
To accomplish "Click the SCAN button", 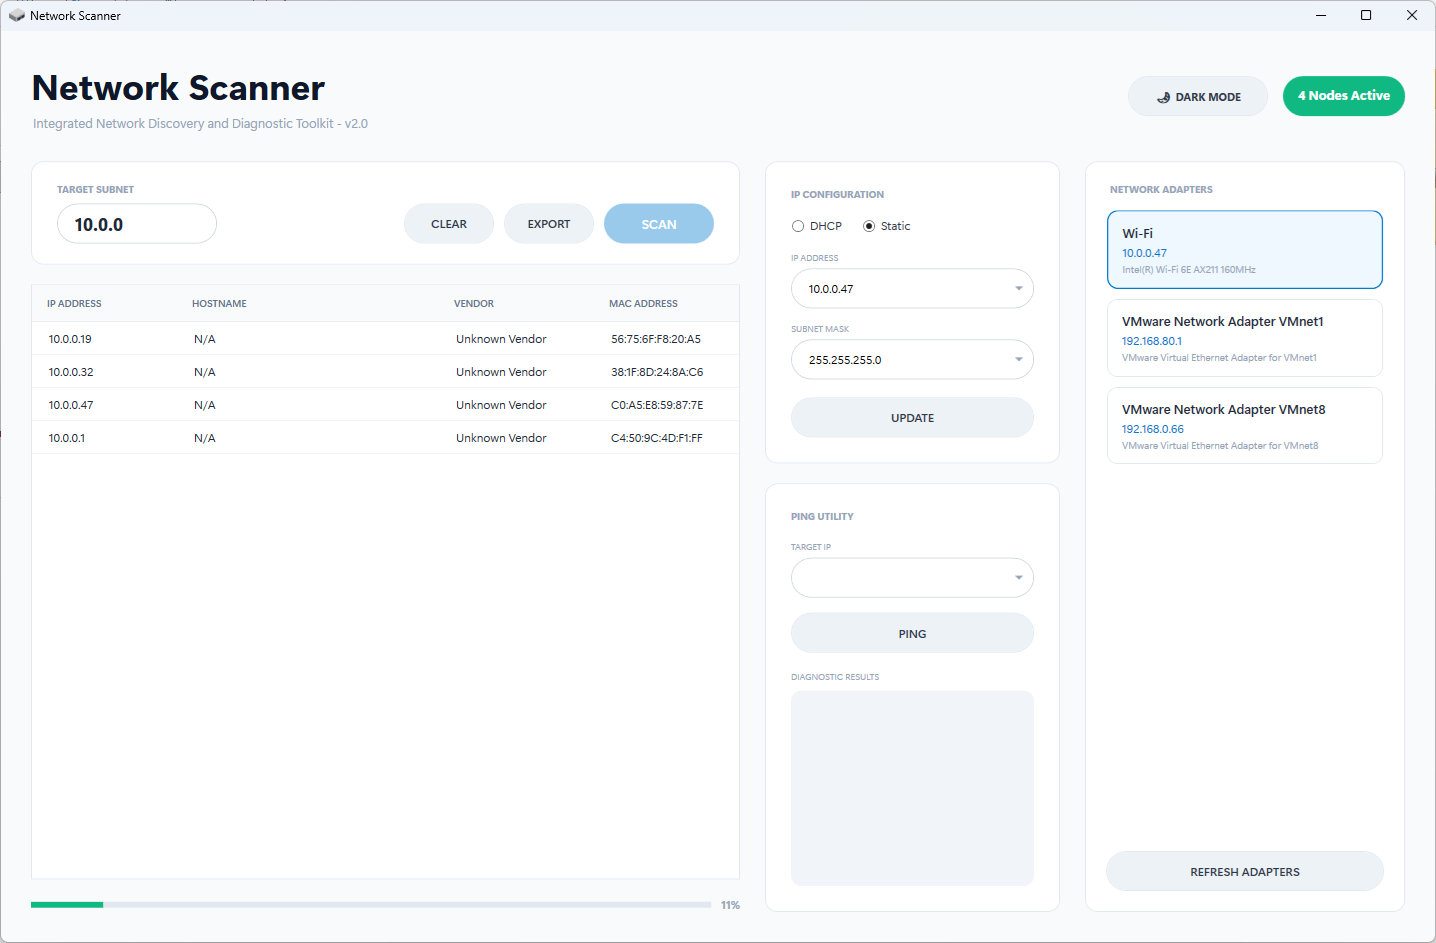I will click(x=659, y=224).
